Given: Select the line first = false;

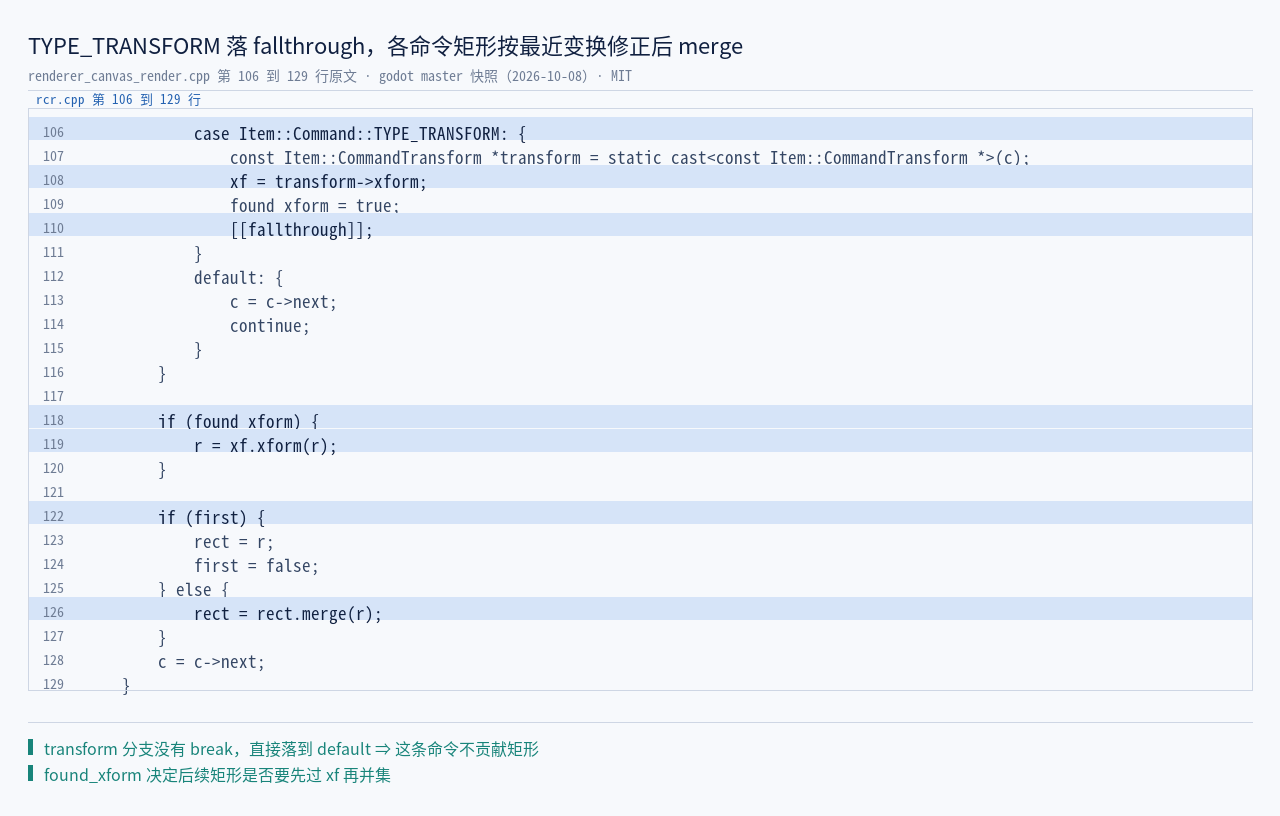Looking at the screenshot, I should click(257, 566).
